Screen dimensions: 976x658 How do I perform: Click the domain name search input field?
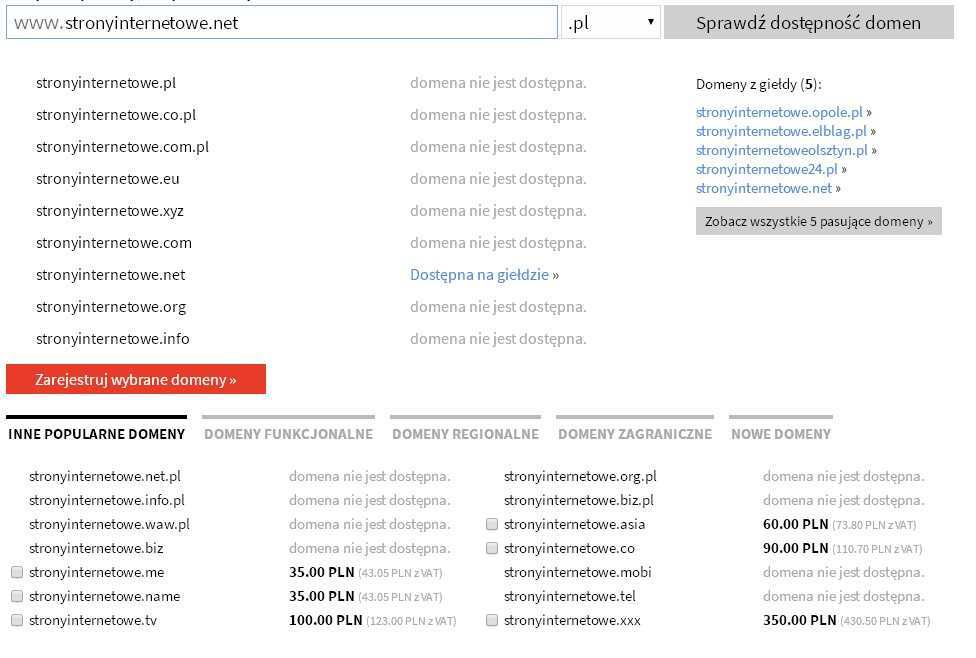(281, 23)
